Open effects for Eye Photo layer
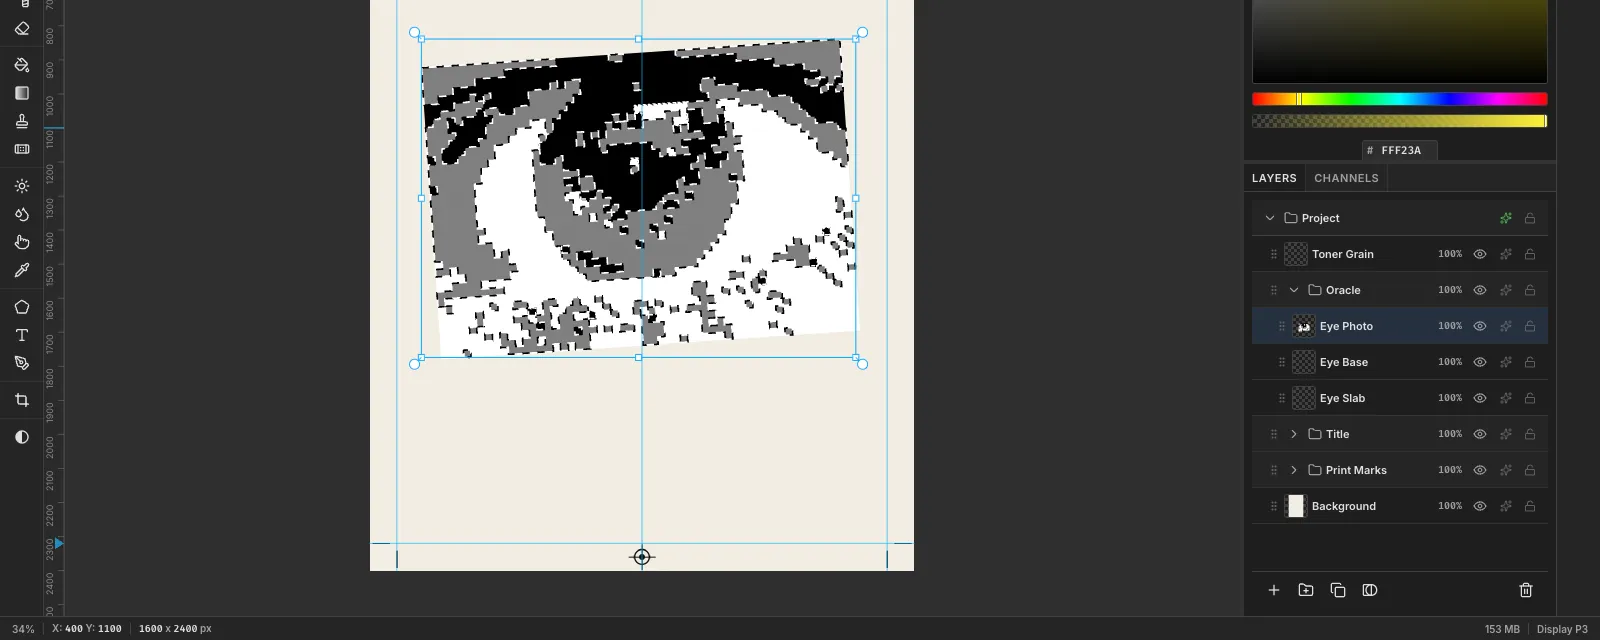1600x640 pixels. coord(1506,326)
